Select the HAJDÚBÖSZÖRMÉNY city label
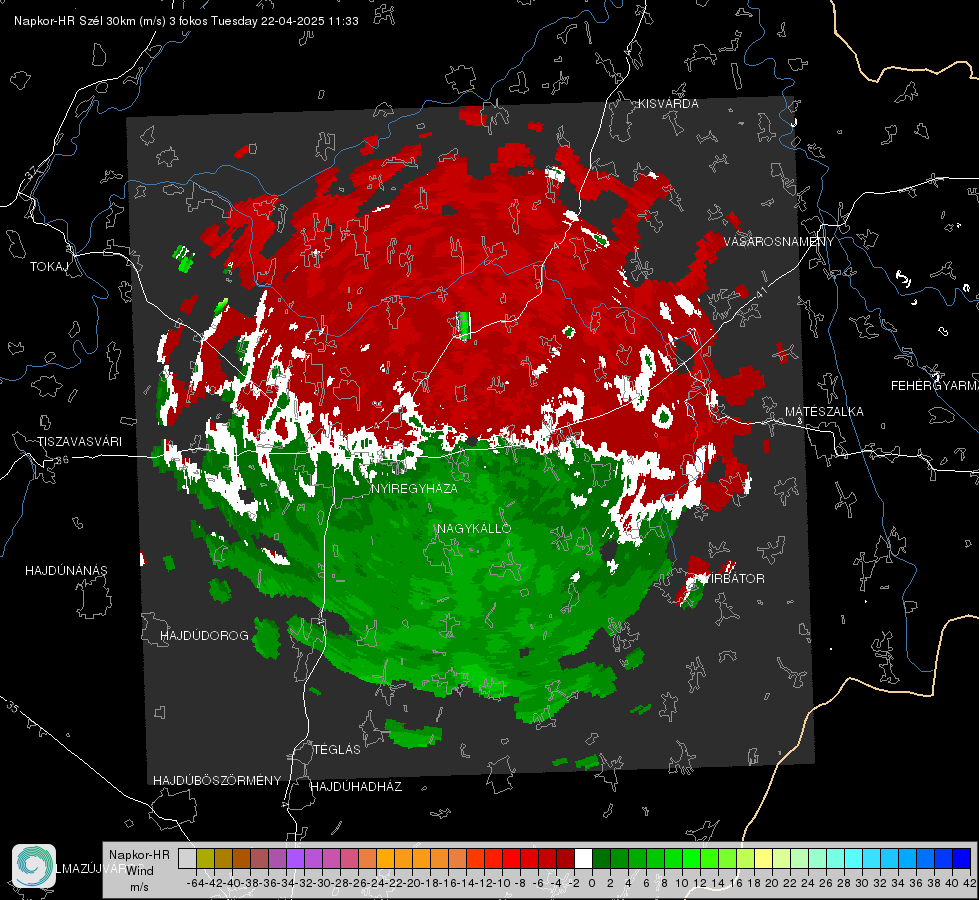Viewport: 979px width, 900px height. pos(217,781)
